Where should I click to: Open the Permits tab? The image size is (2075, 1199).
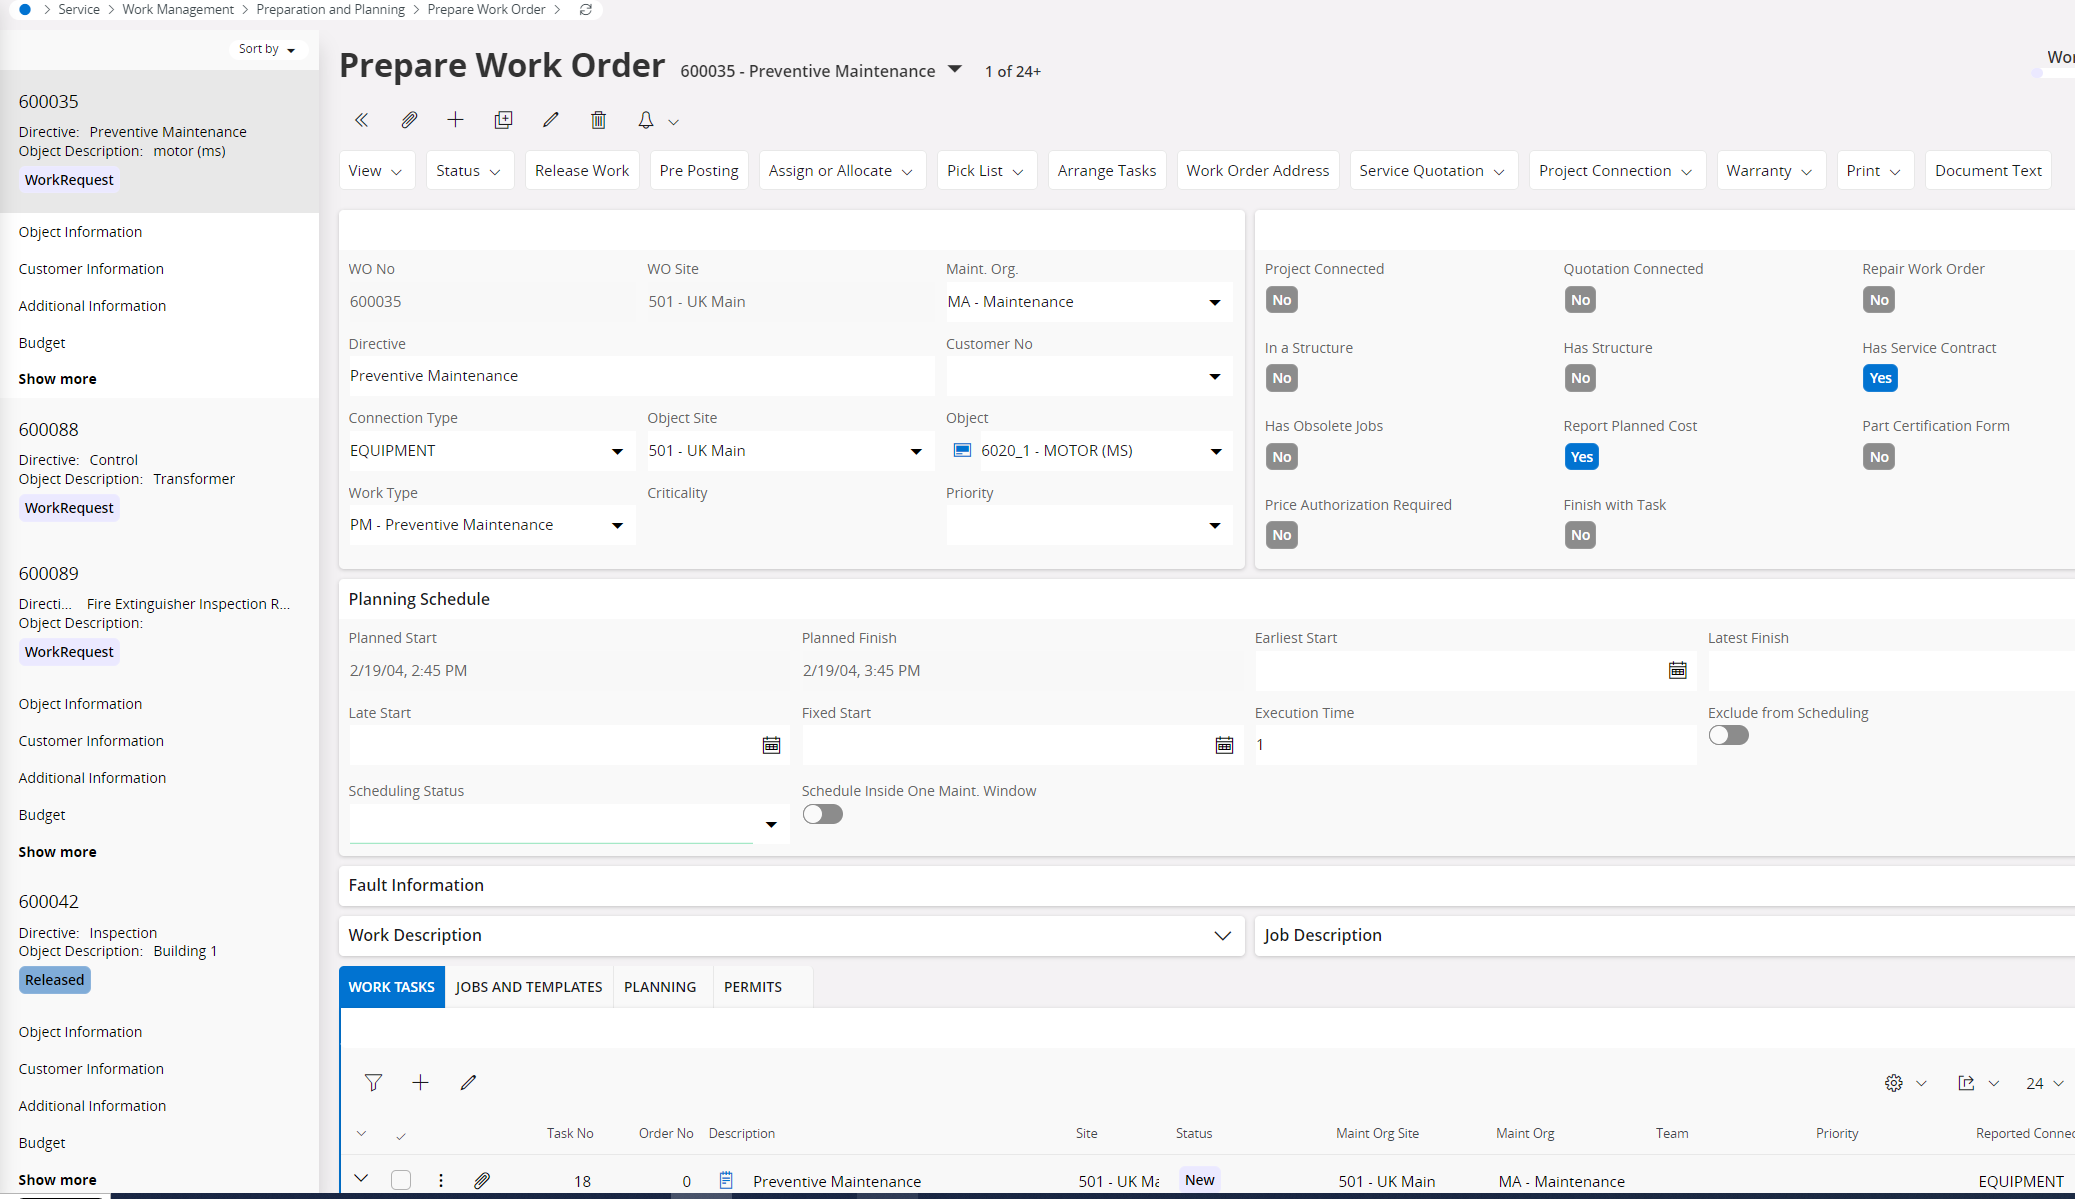[x=752, y=987]
